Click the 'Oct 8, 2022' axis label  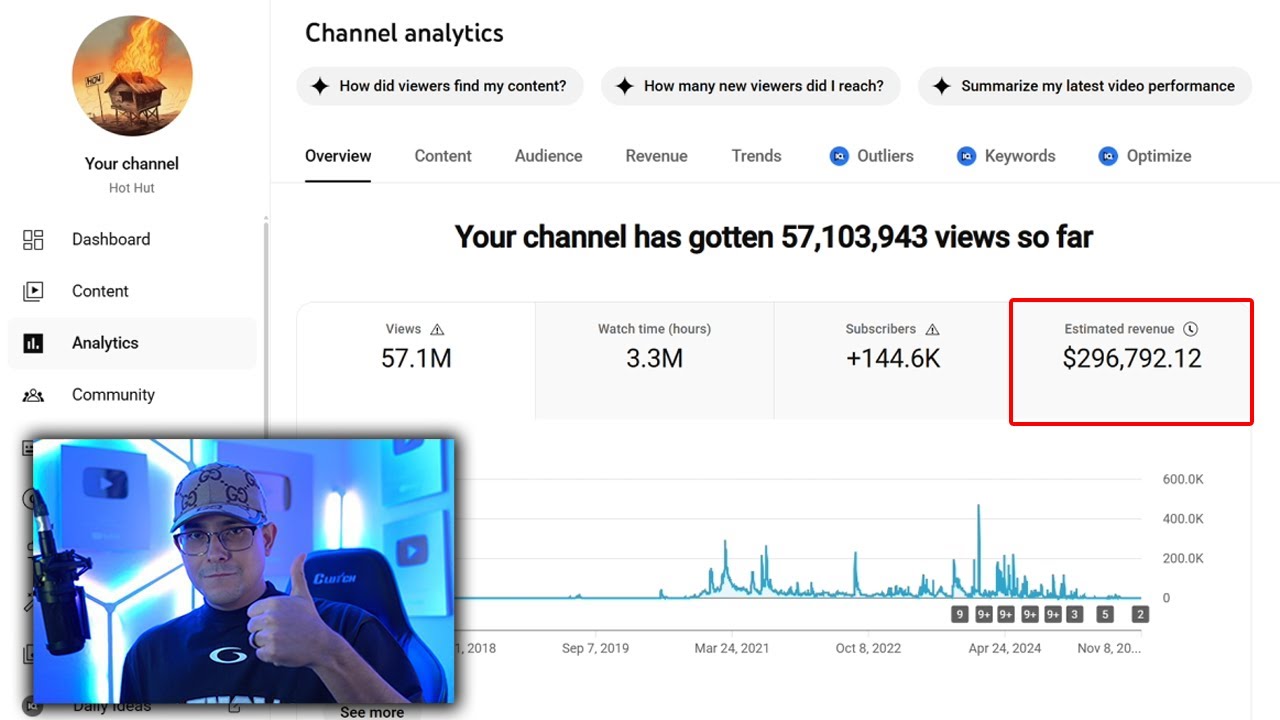(x=868, y=648)
